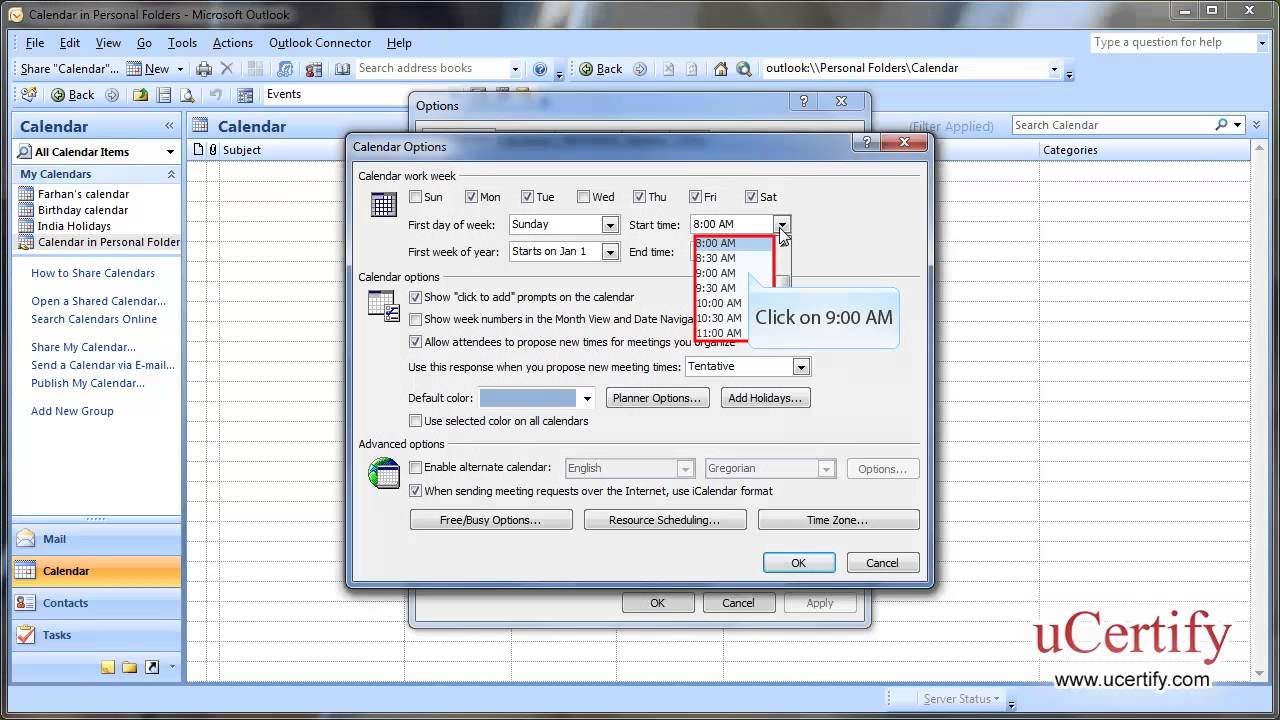The image size is (1280, 720).
Task: Open the File menu
Action: pyautogui.click(x=35, y=43)
